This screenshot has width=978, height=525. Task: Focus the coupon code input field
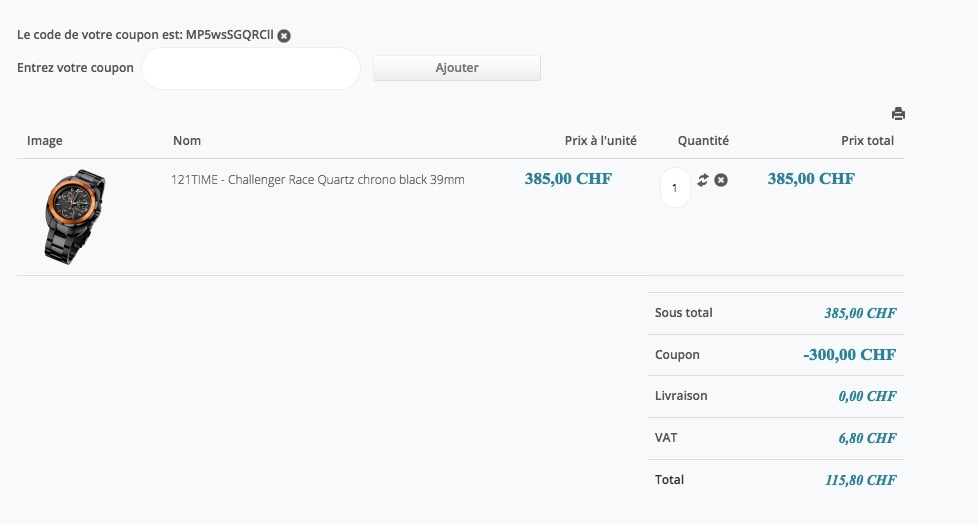pyautogui.click(x=250, y=68)
